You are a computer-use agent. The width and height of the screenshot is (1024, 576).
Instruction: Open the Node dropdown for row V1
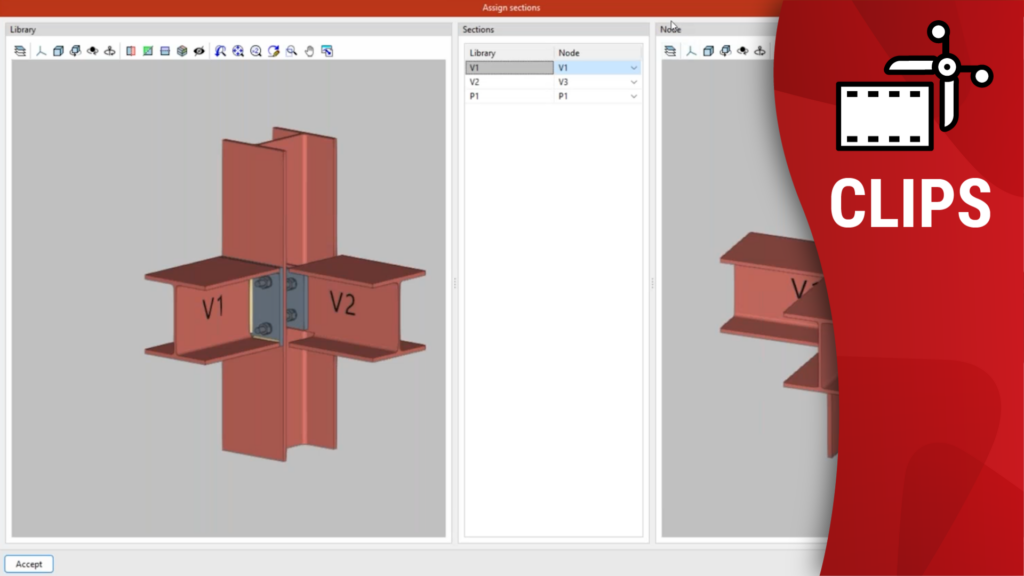(x=634, y=68)
